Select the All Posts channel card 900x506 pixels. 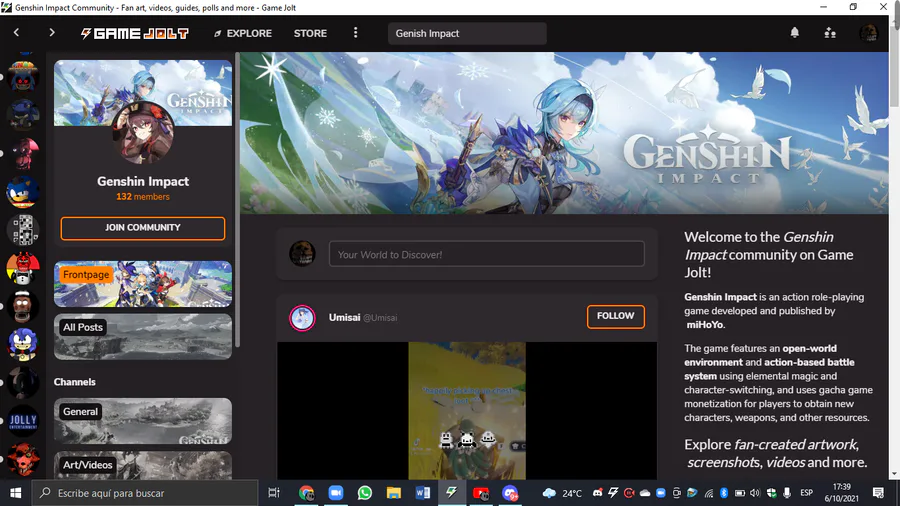click(x=143, y=336)
